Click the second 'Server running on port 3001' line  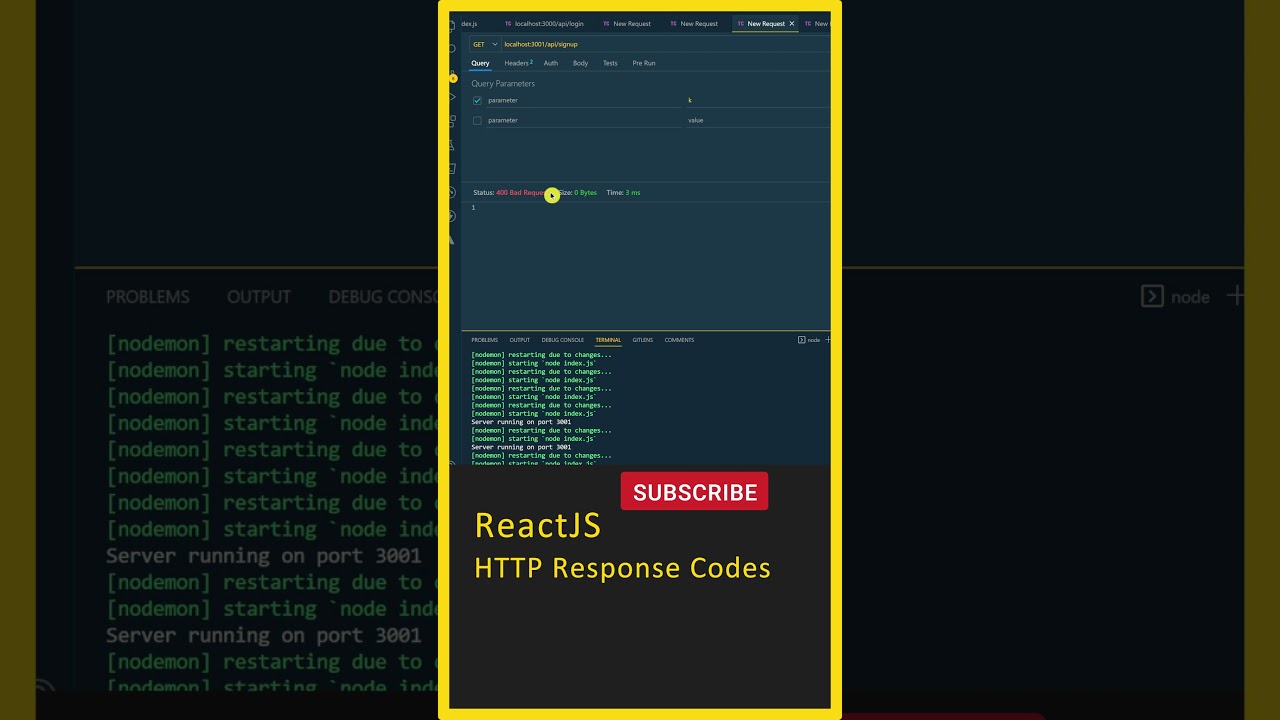(521, 447)
